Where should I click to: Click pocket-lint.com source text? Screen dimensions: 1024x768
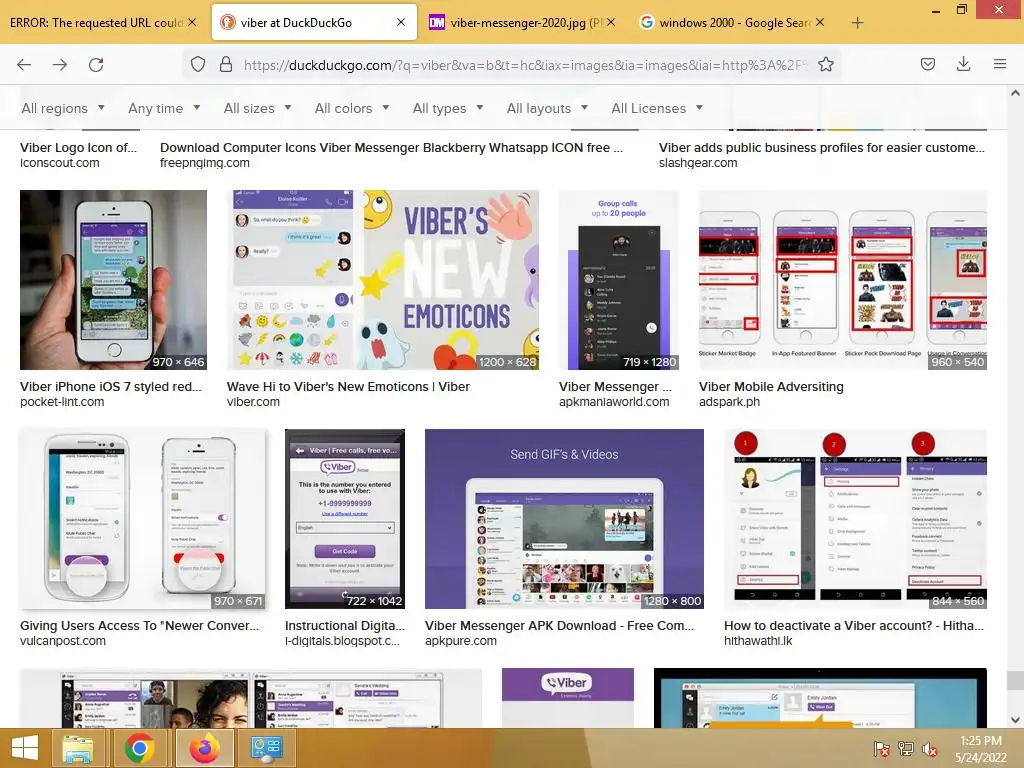pos(62,402)
